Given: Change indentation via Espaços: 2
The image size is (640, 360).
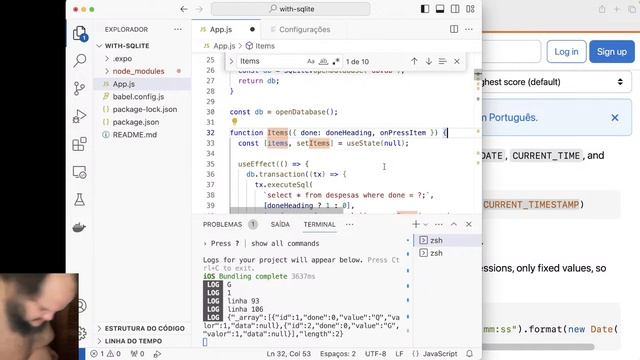Looking at the screenshot, I should (338, 354).
